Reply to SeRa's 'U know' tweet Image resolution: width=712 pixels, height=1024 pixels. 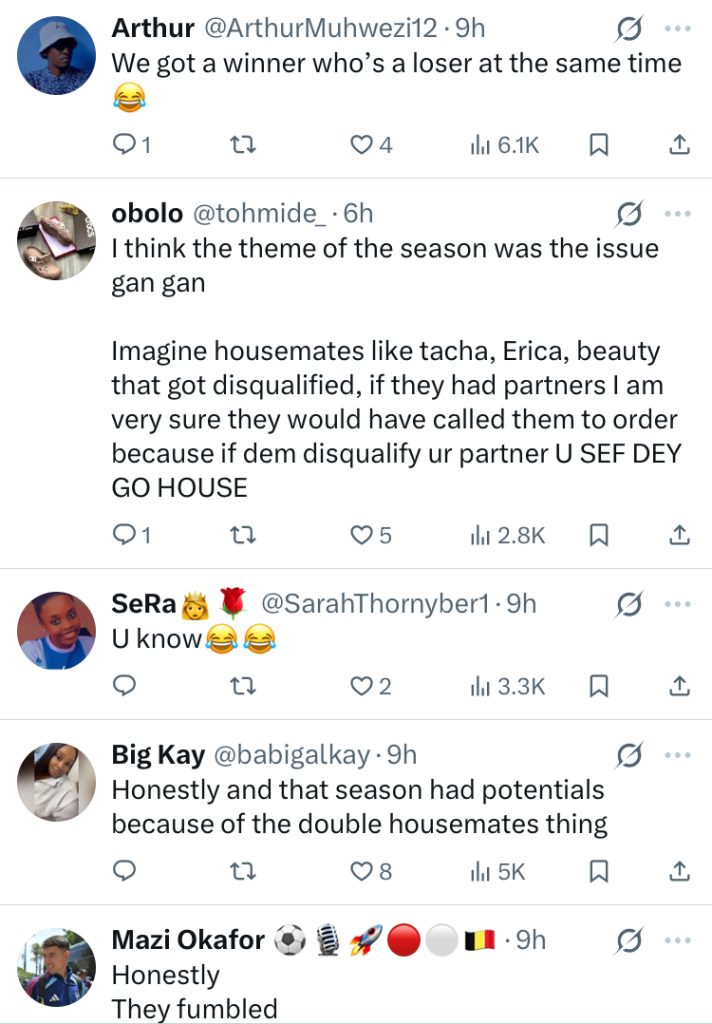[124, 686]
